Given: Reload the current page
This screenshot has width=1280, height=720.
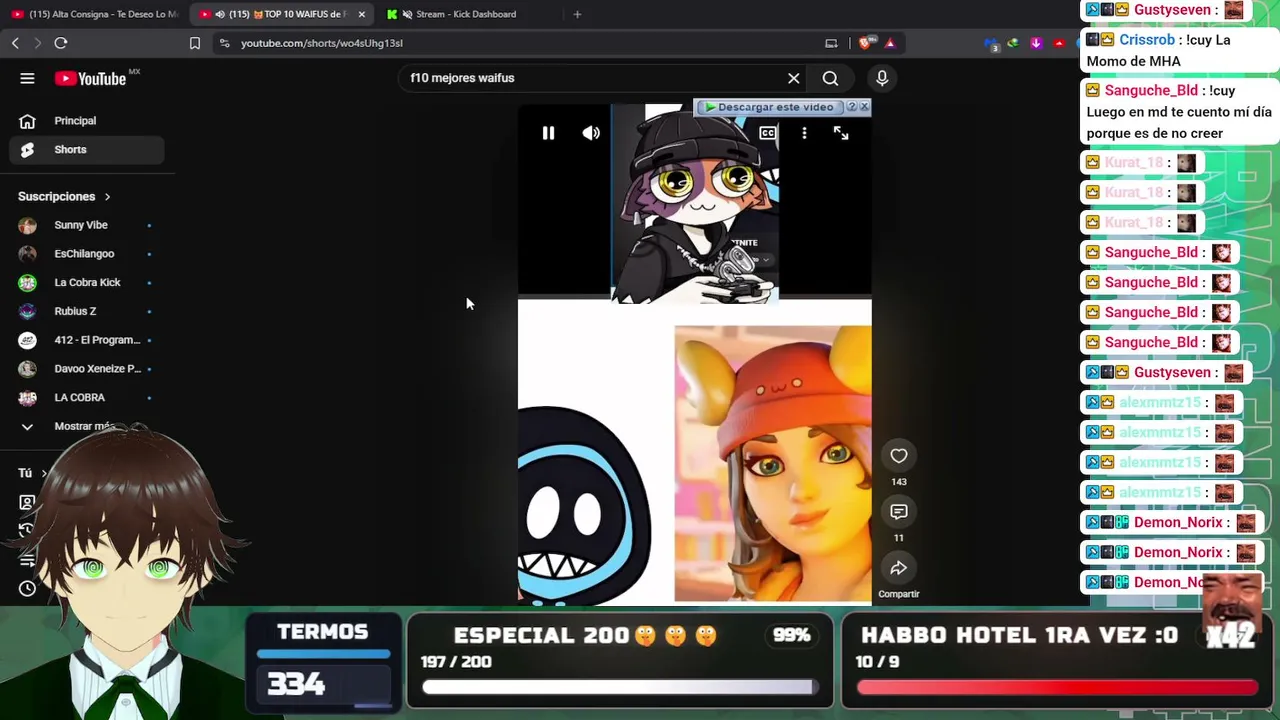Looking at the screenshot, I should click(61, 43).
